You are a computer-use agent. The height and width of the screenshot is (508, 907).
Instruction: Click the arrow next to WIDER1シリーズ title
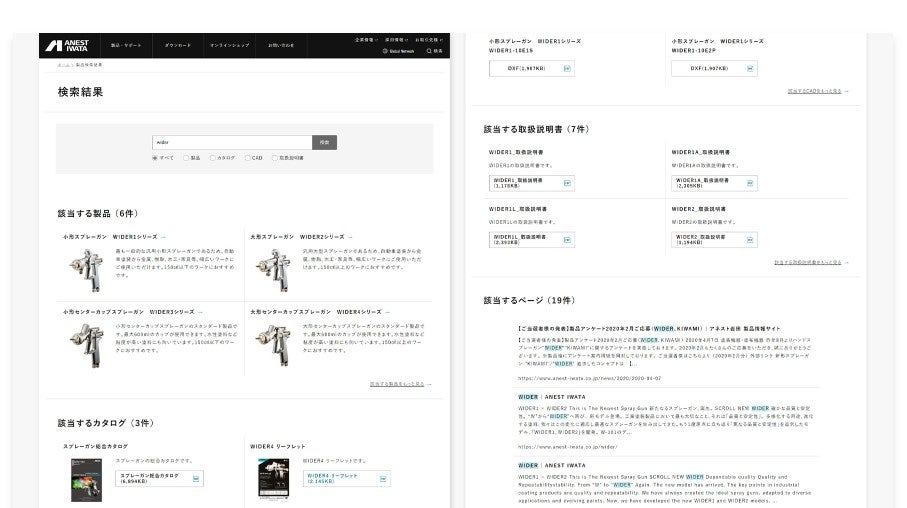point(163,237)
